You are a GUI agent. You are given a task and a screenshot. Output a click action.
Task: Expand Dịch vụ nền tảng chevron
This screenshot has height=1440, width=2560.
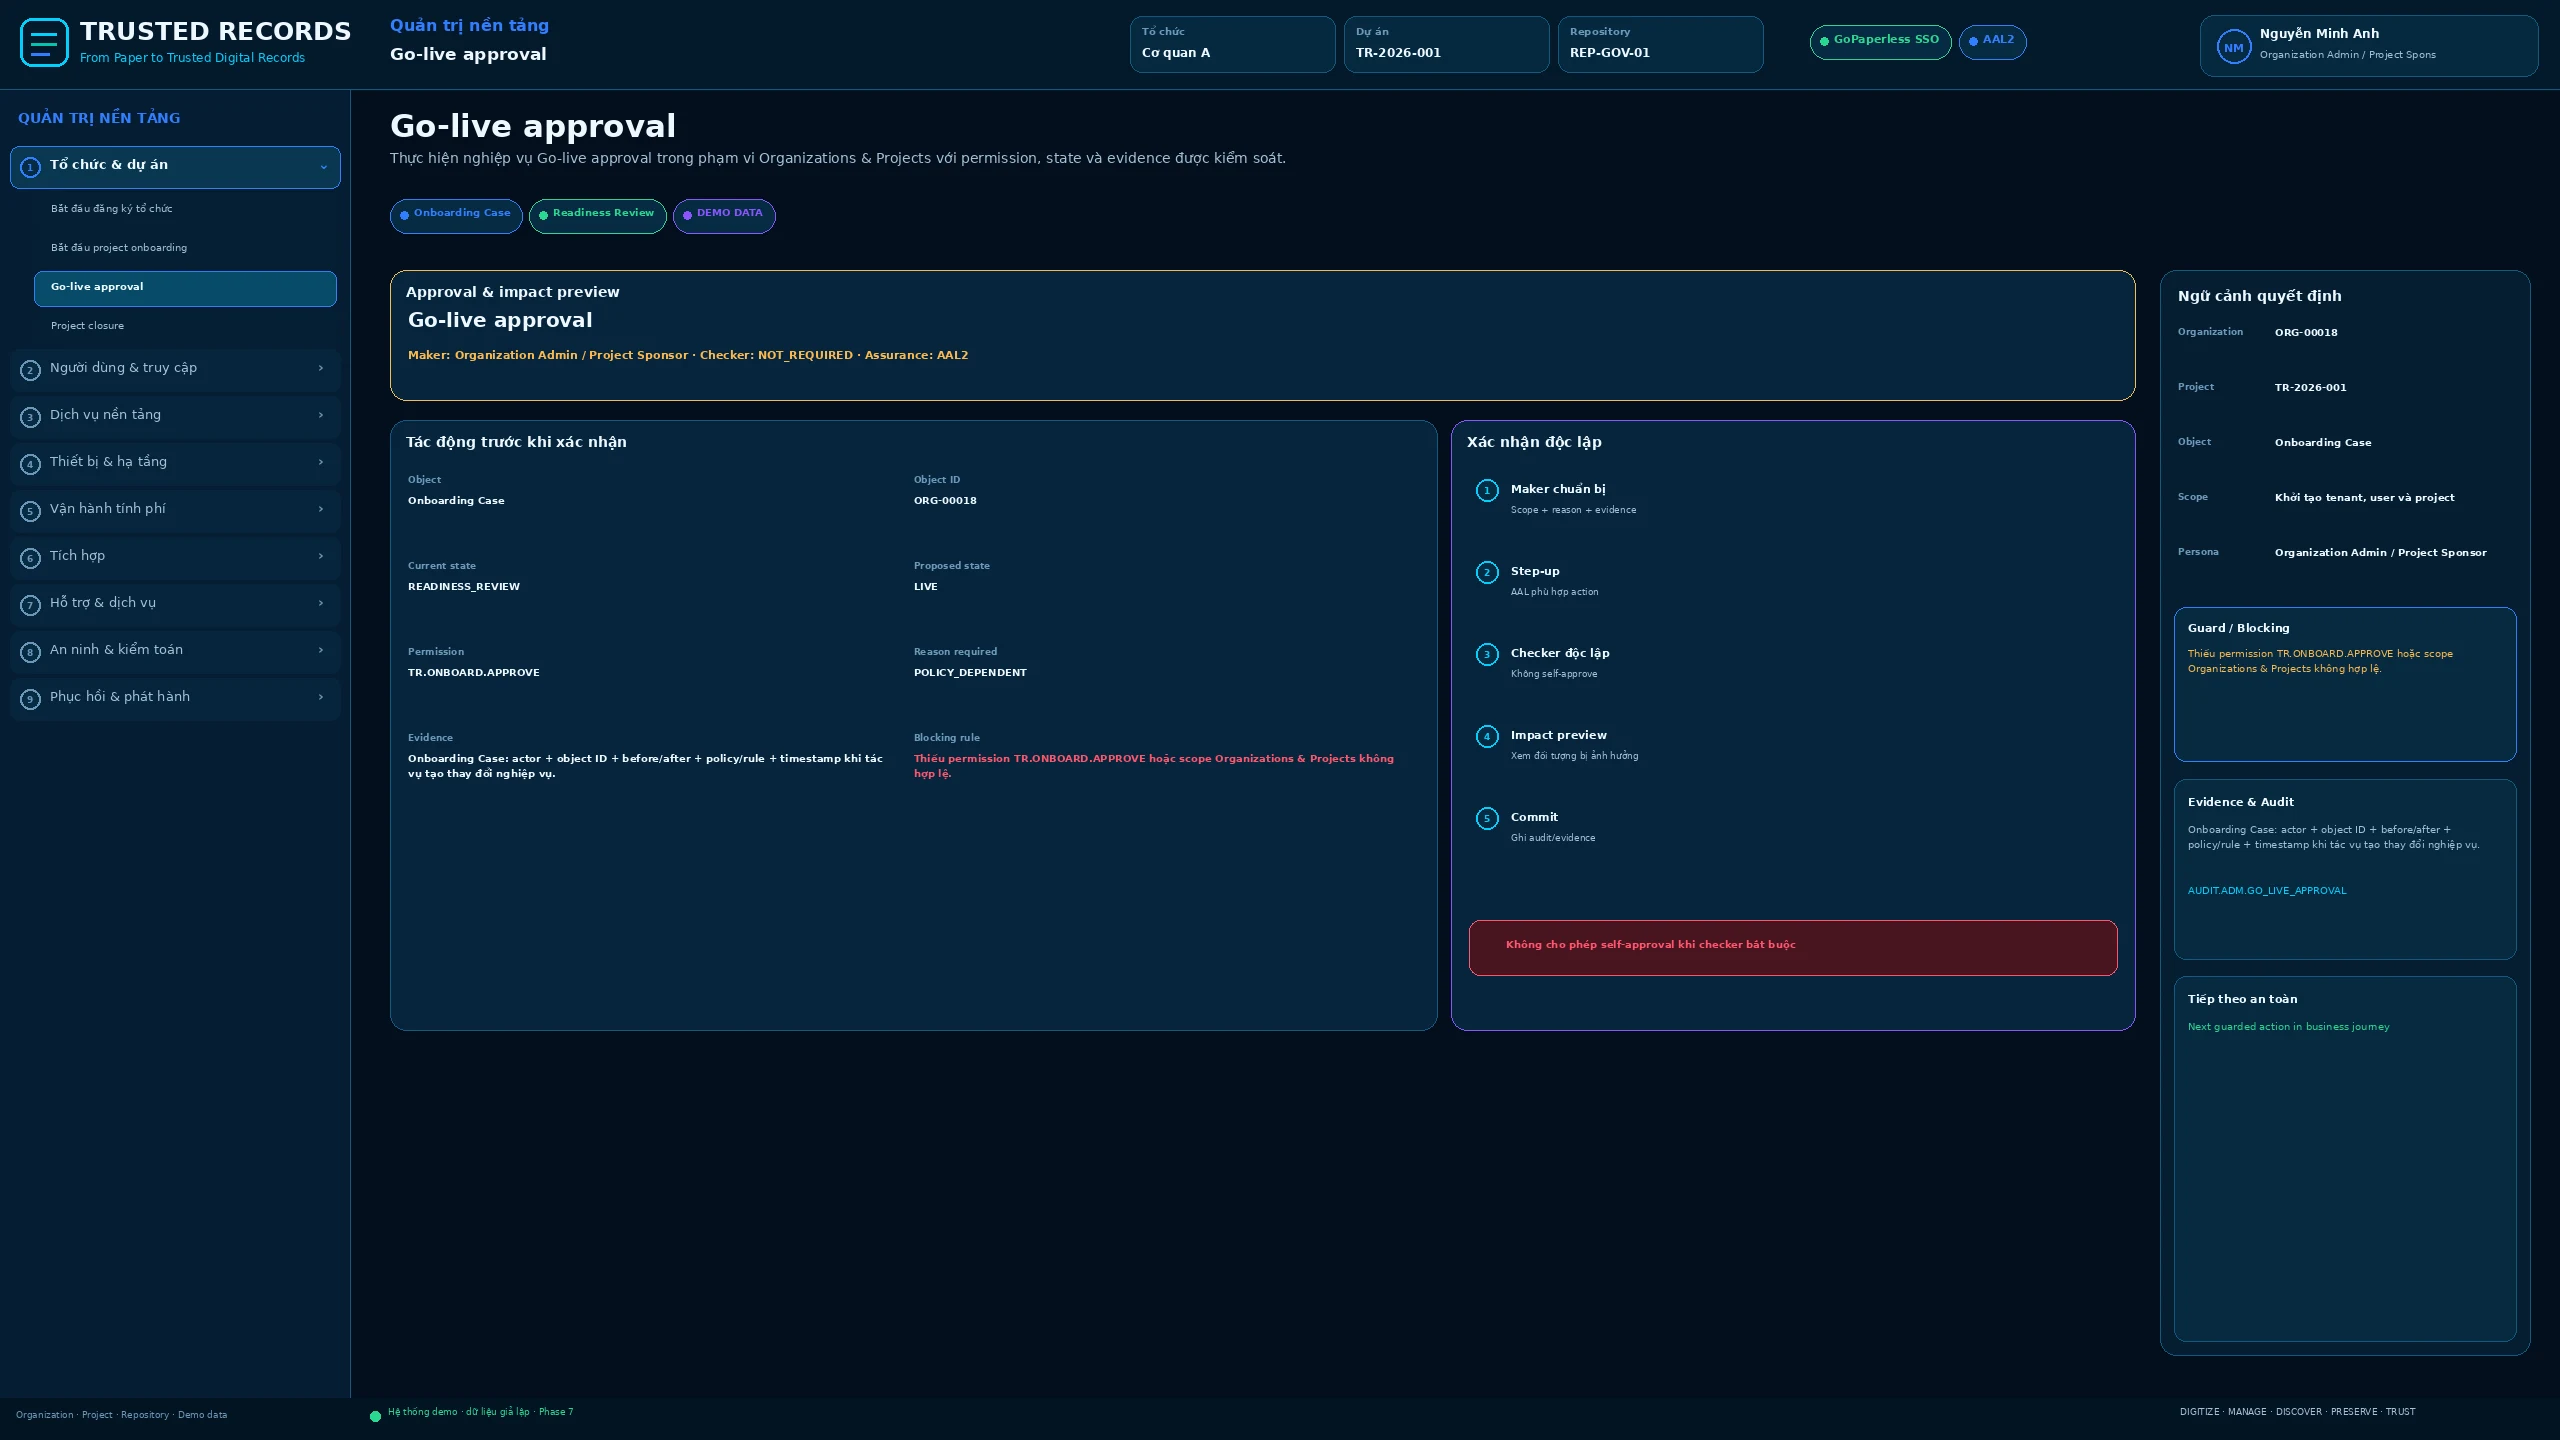321,415
